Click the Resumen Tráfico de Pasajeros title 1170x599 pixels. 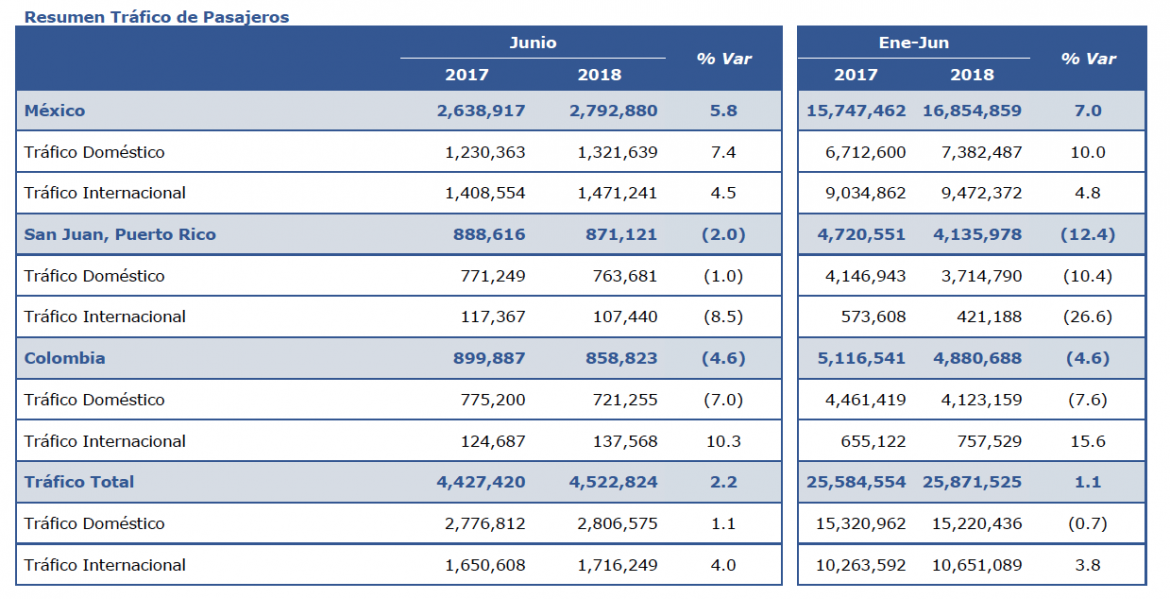[157, 16]
